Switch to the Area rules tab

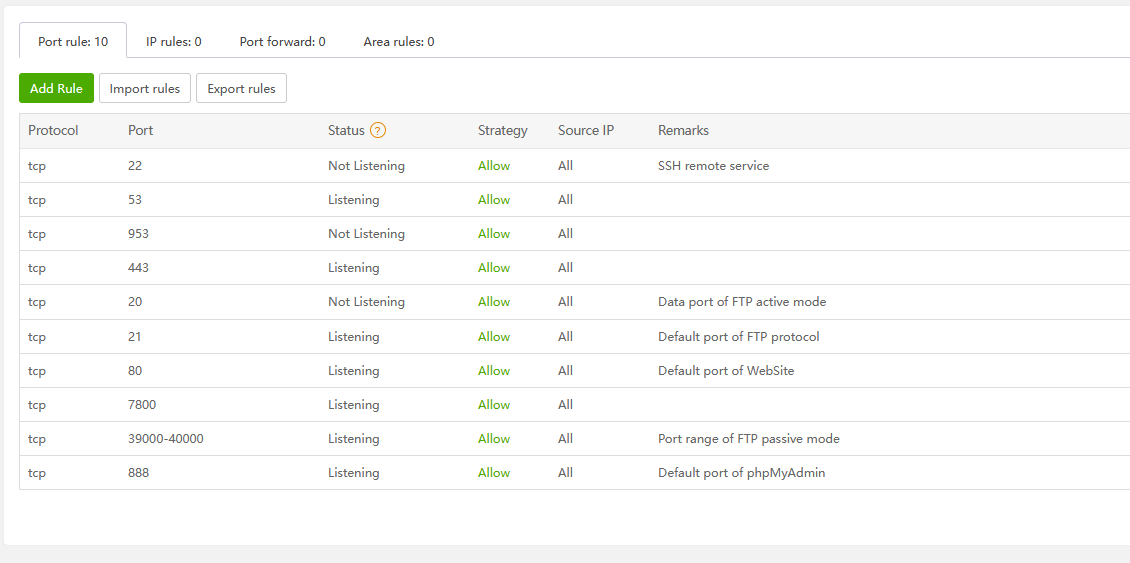tap(399, 41)
